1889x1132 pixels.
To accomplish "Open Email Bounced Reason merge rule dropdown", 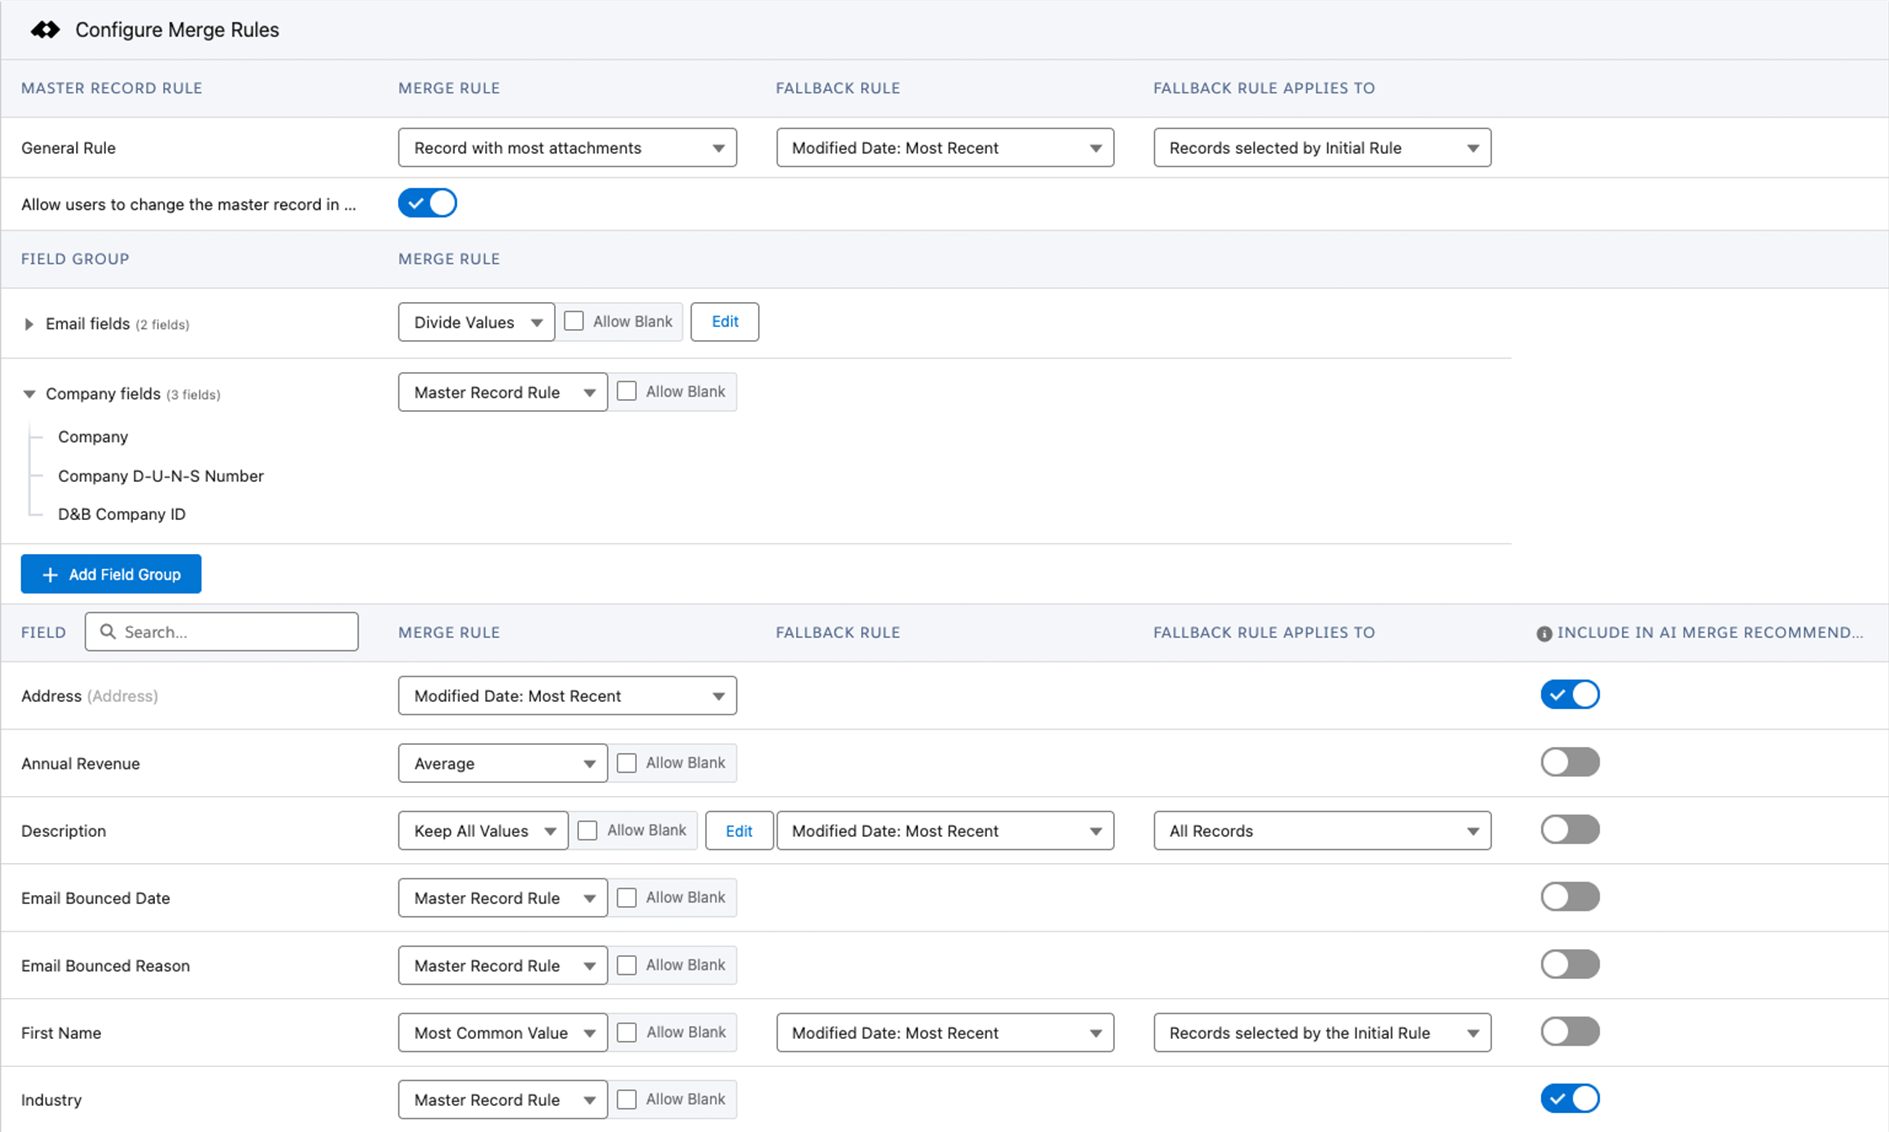I will point(502,965).
